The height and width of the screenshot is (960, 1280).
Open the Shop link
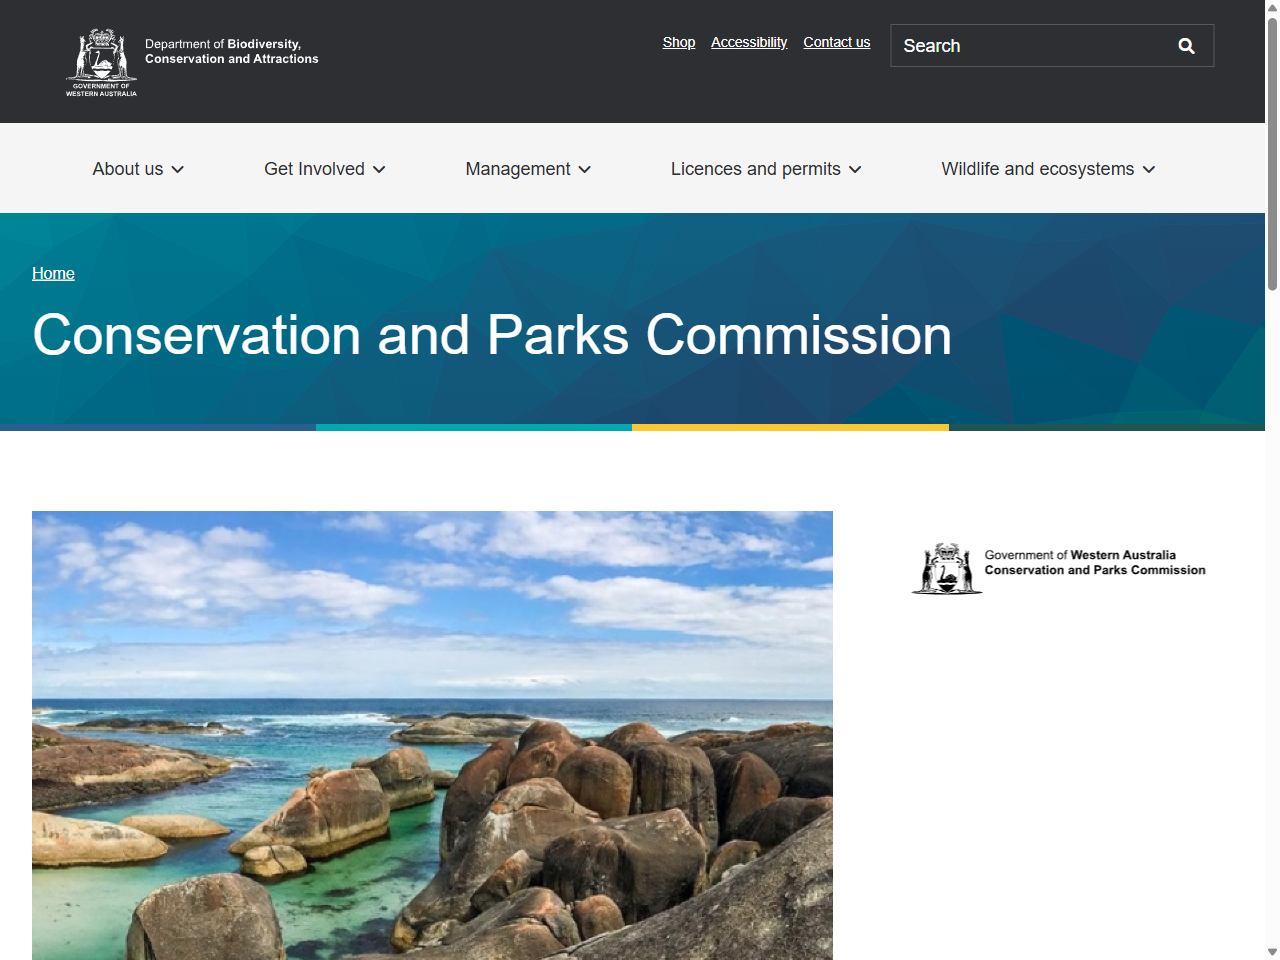(678, 42)
